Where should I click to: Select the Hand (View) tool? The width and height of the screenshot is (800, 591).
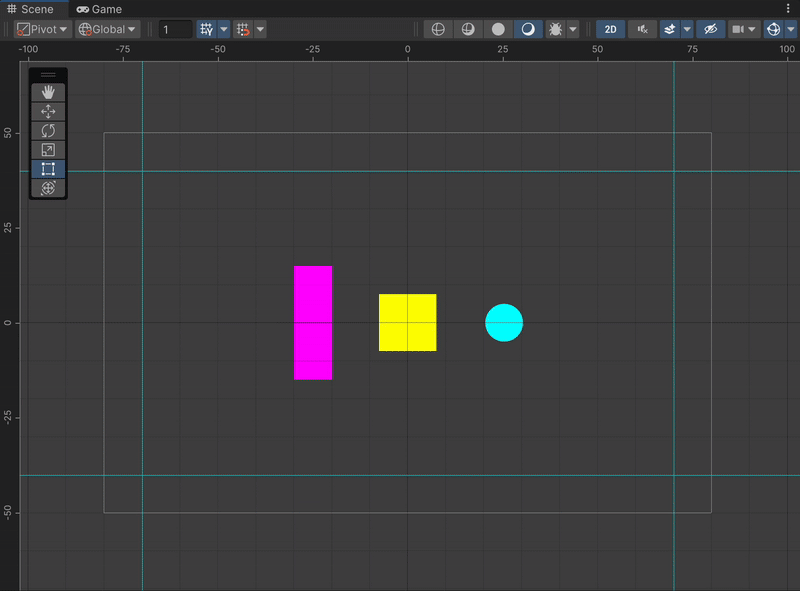click(48, 92)
